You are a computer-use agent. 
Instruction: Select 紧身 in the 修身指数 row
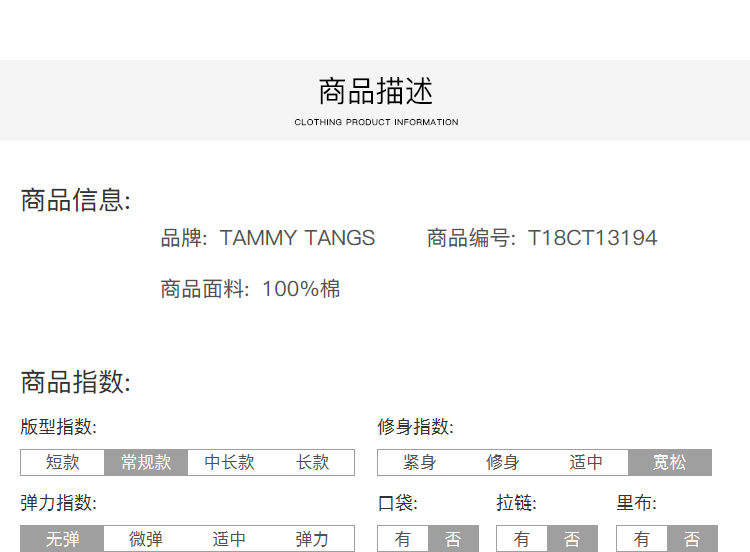click(x=419, y=462)
